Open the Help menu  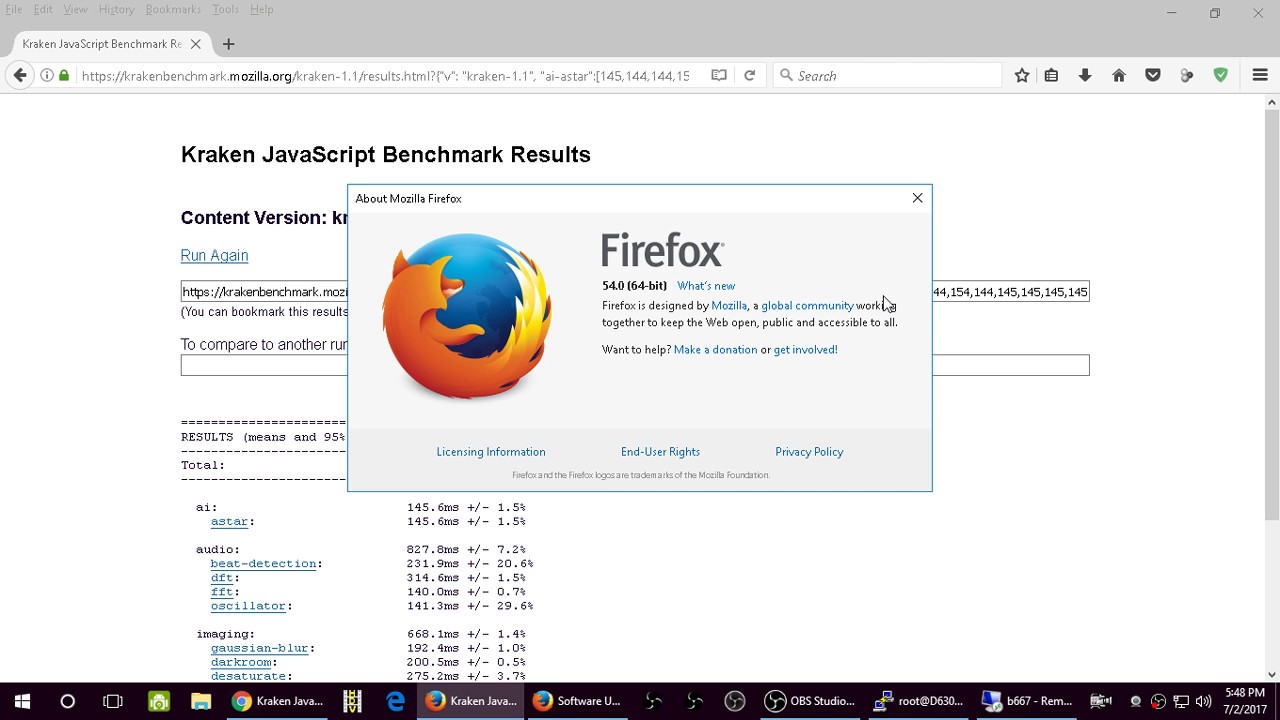261,9
